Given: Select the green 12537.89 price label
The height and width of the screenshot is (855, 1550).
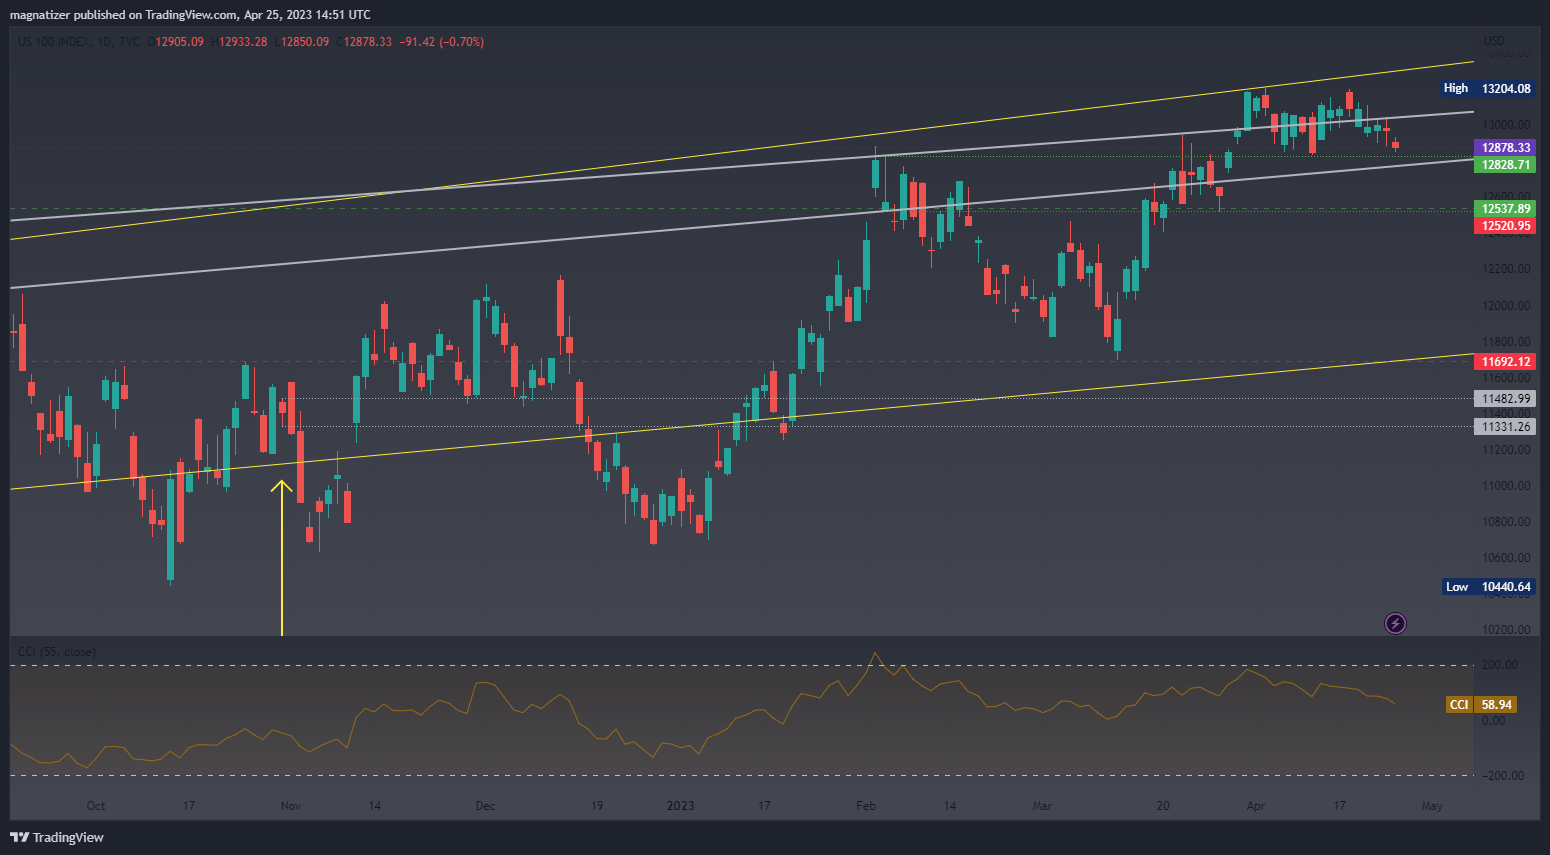Looking at the screenshot, I should [1505, 209].
